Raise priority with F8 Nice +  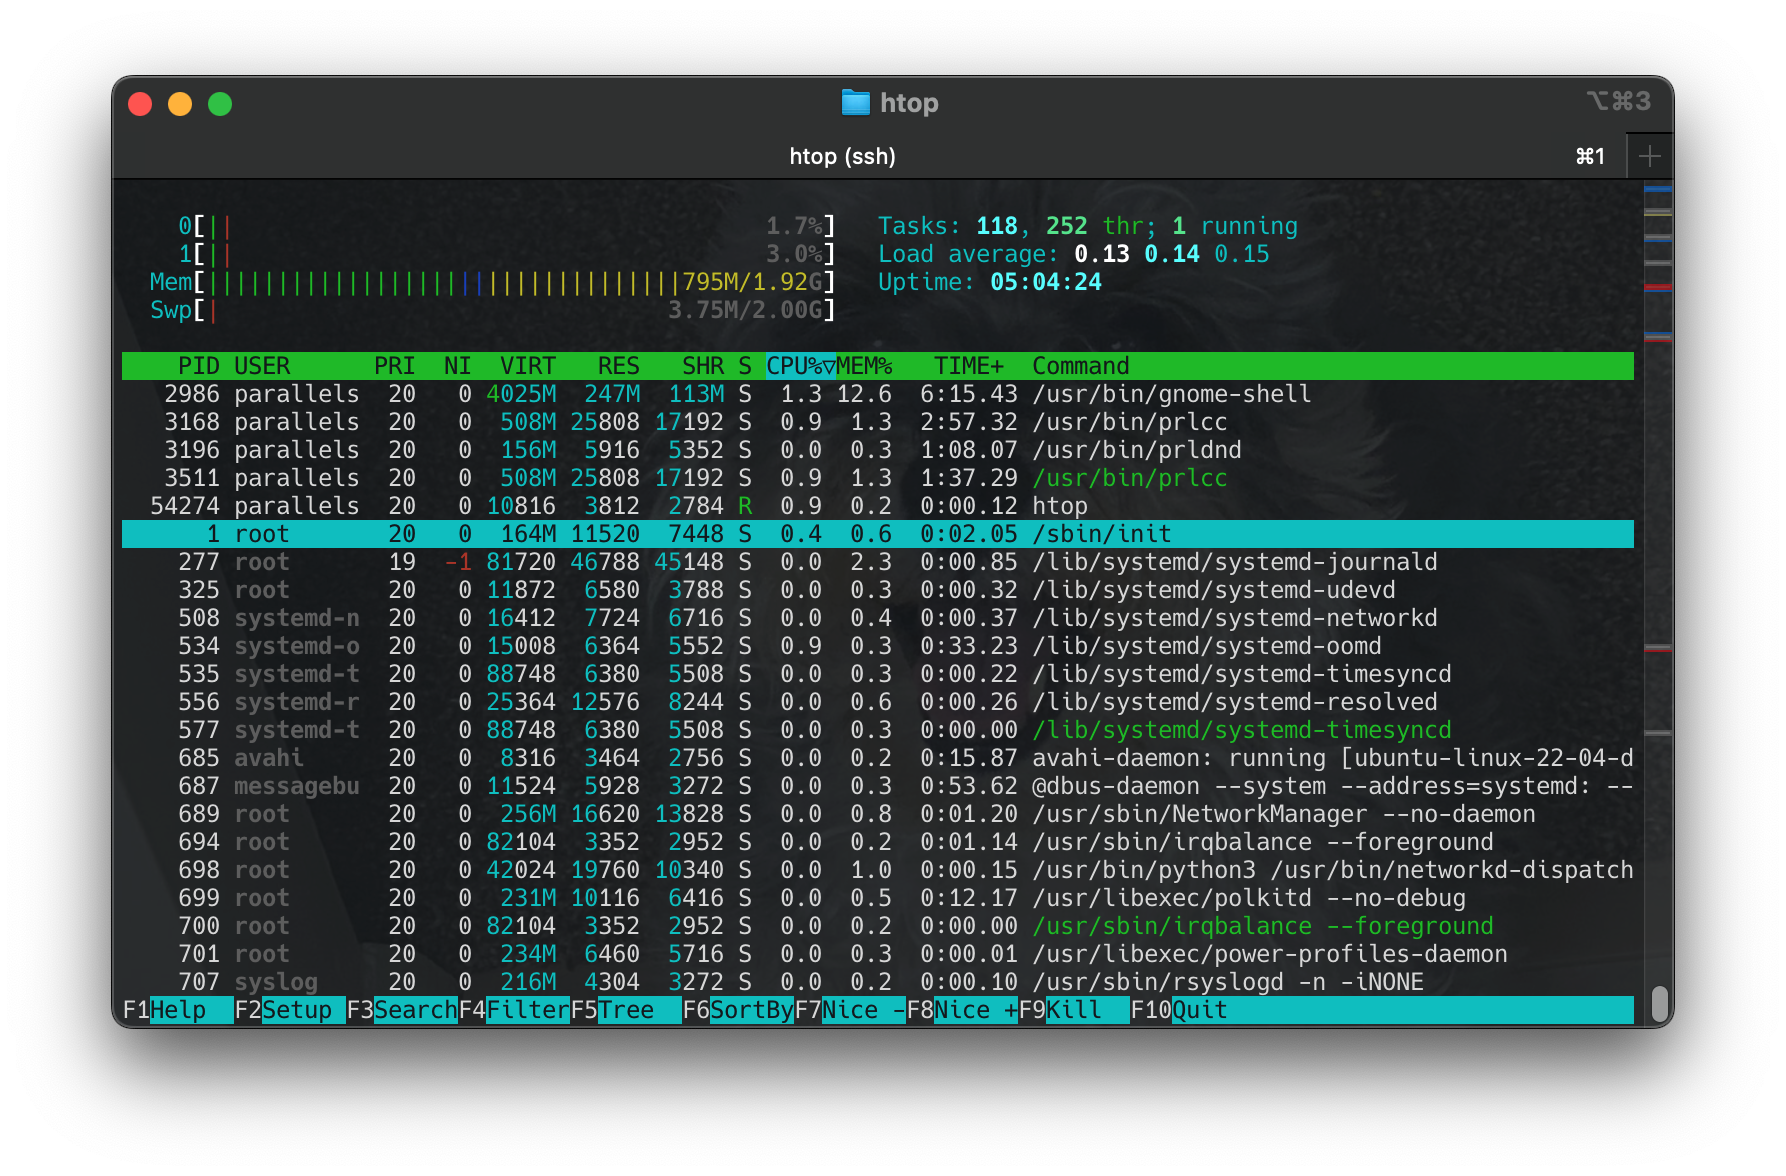pos(960,1010)
